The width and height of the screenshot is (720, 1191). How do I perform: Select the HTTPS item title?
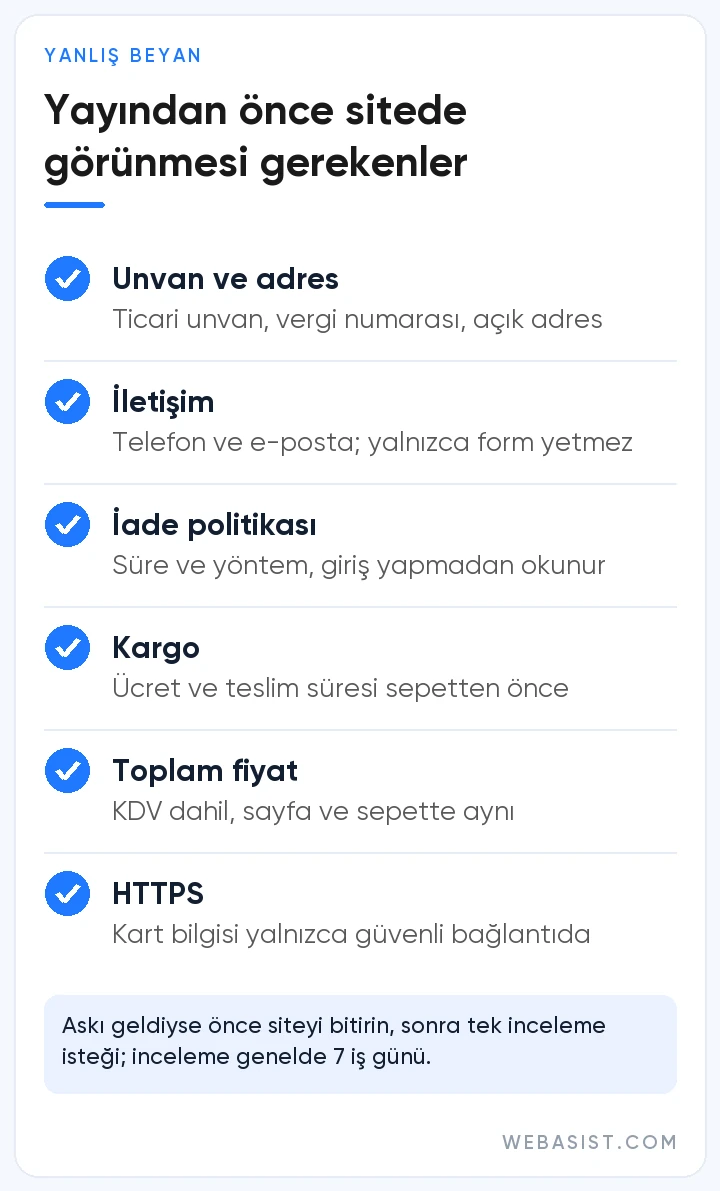tap(158, 894)
